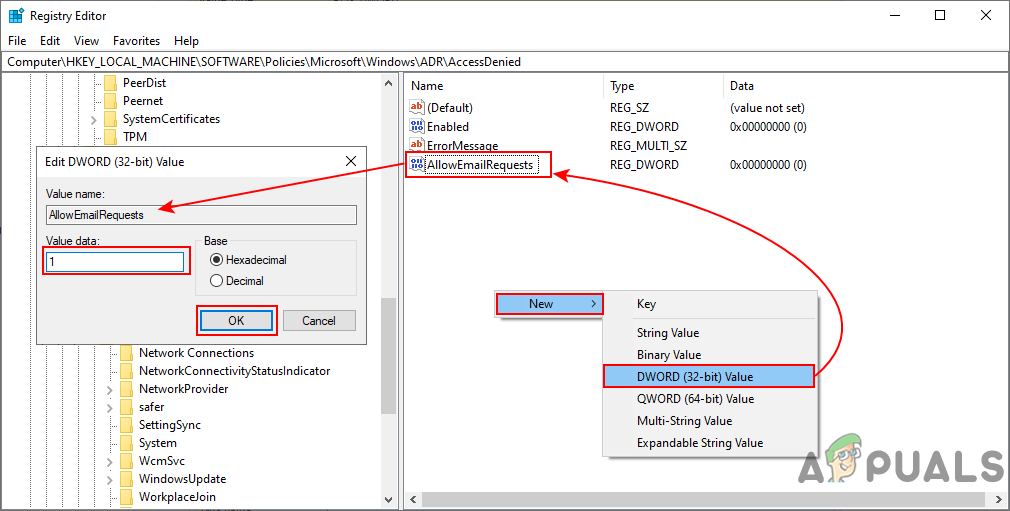This screenshot has width=1010, height=511.
Task: Choose QWORD (64-bit) Value from submenu
Action: [x=710, y=399]
